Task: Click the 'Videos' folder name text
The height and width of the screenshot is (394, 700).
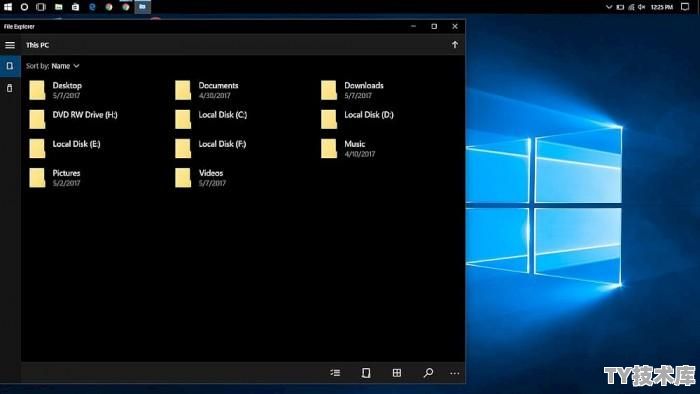Action: [x=211, y=173]
